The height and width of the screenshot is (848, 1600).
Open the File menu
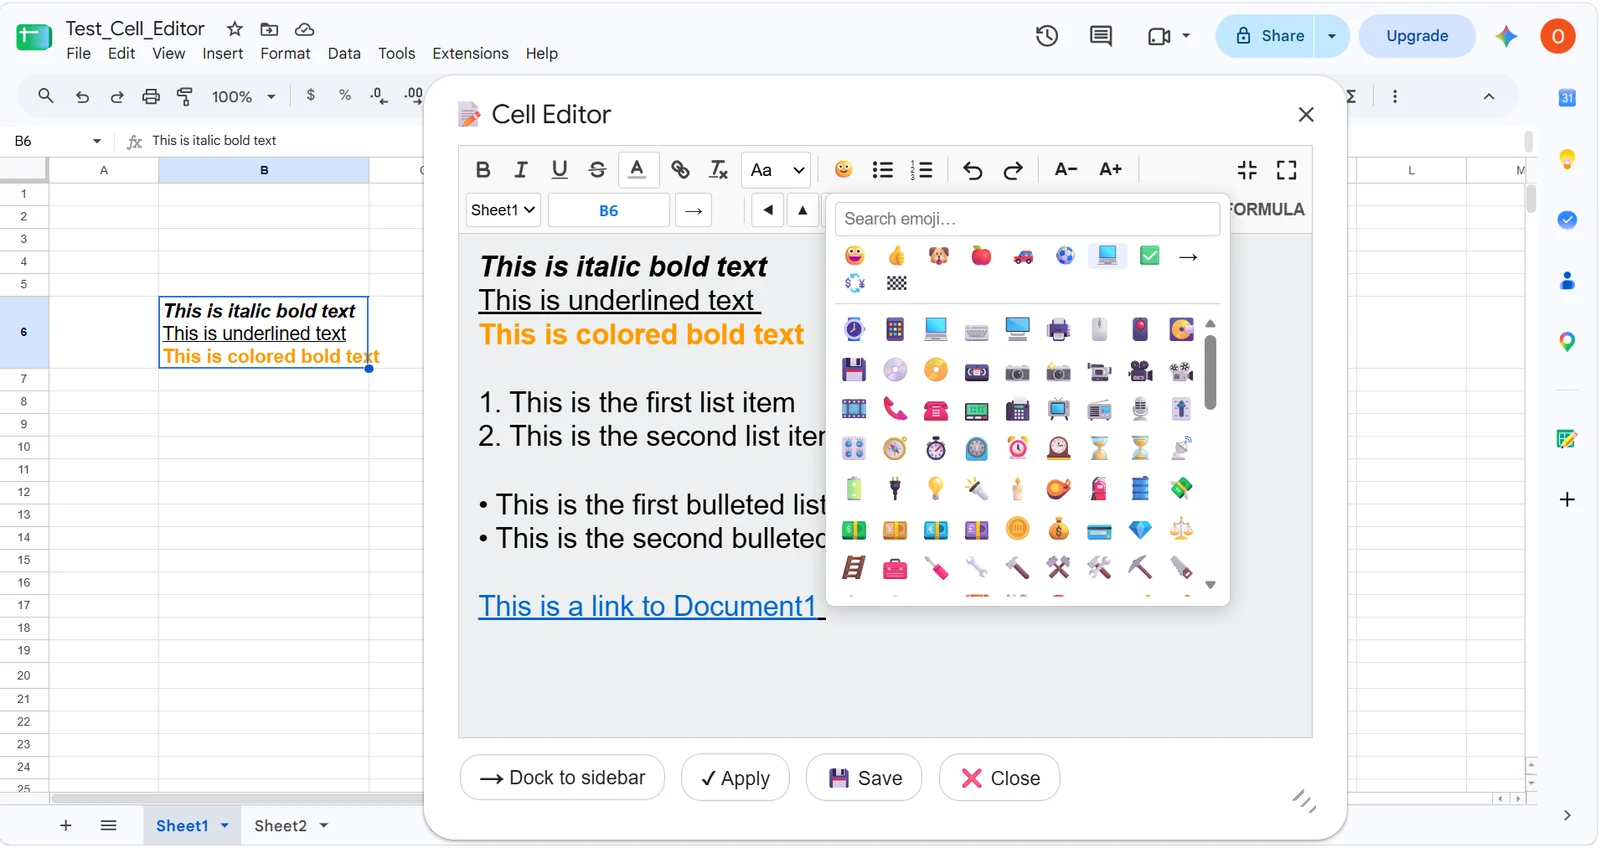coord(78,54)
